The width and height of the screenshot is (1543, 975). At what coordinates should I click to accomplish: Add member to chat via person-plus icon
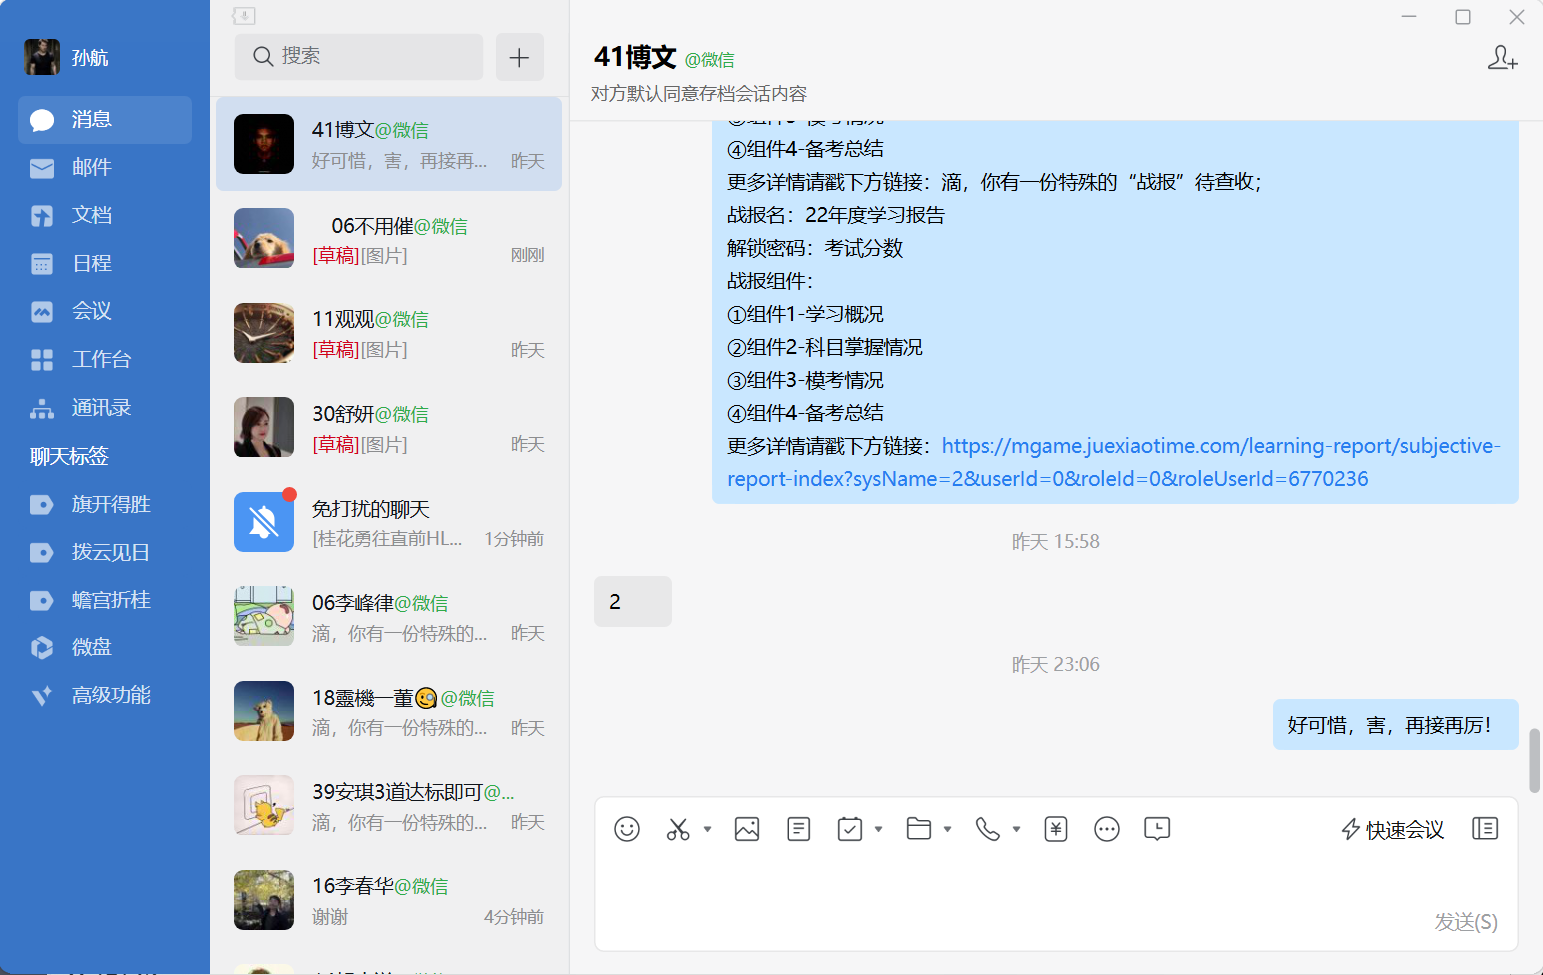[1502, 58]
